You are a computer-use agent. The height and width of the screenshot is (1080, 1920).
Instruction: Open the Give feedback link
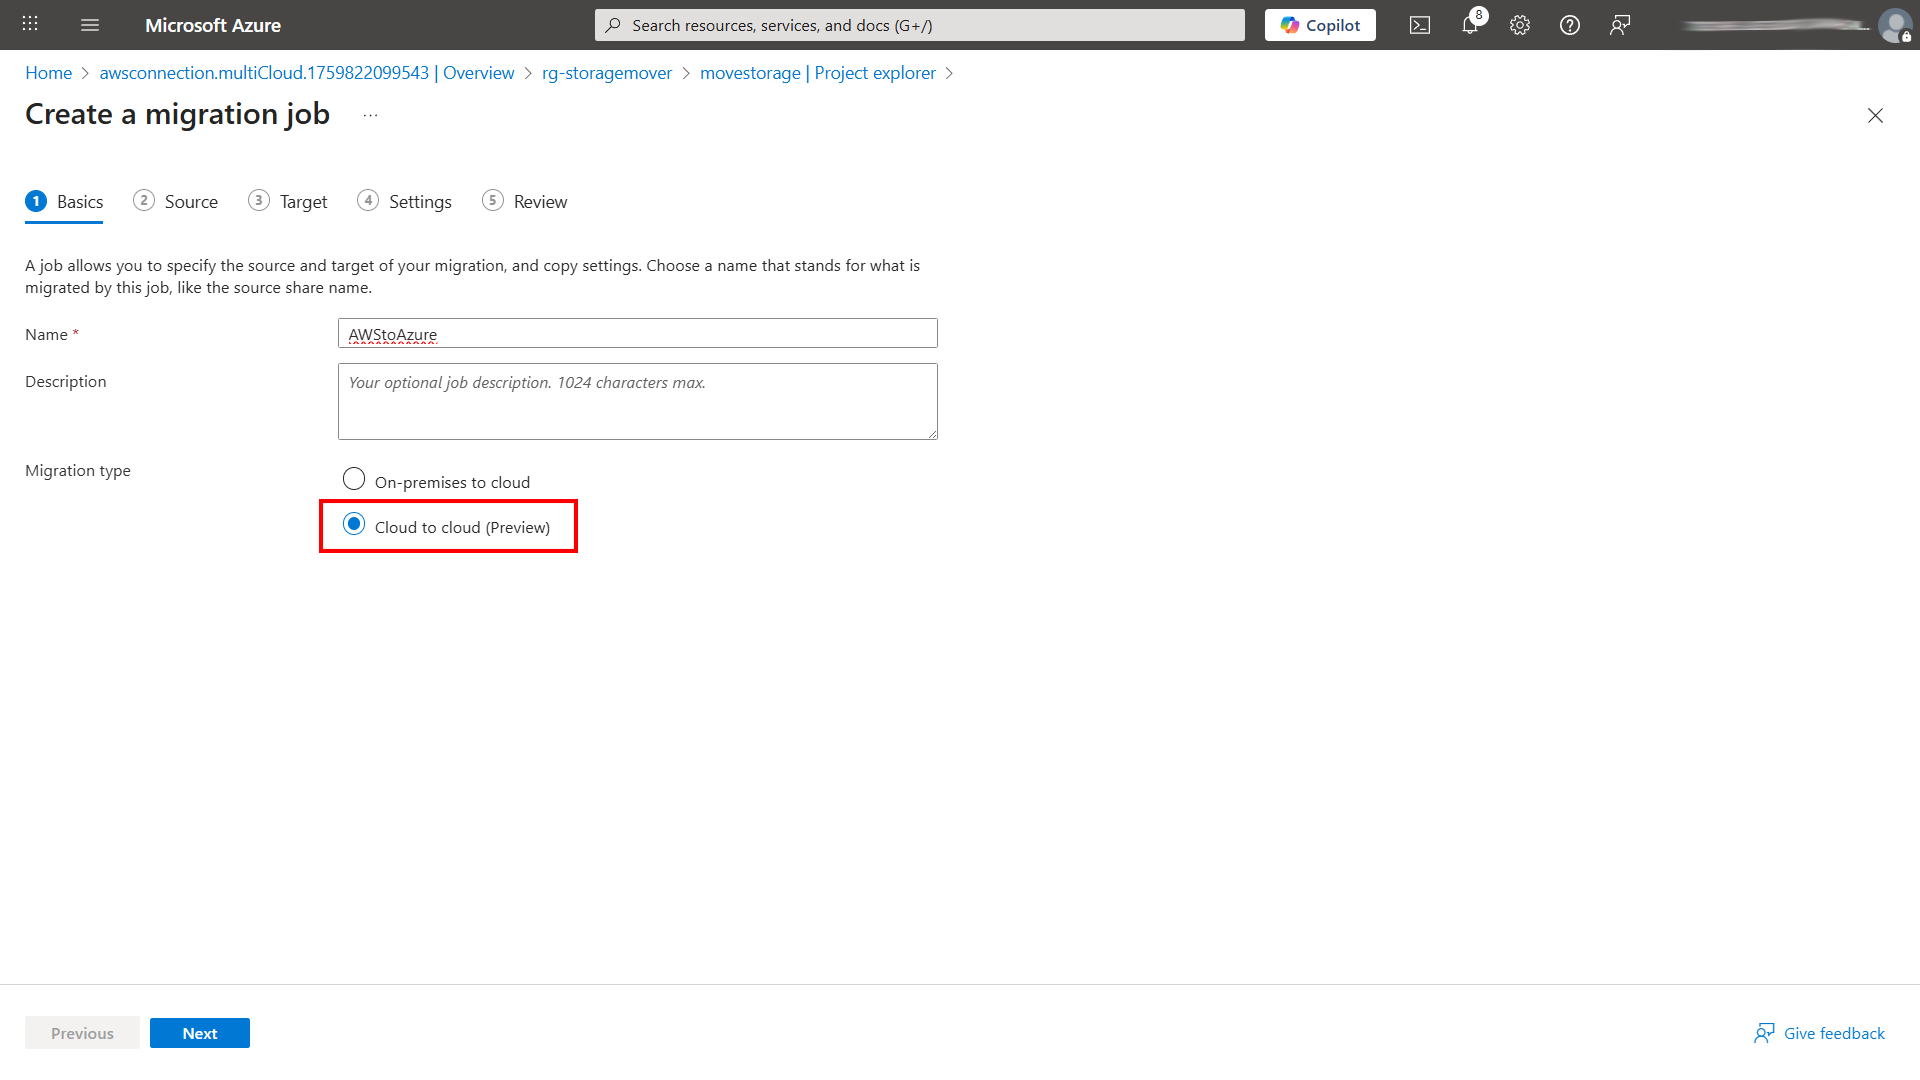pos(1834,1032)
